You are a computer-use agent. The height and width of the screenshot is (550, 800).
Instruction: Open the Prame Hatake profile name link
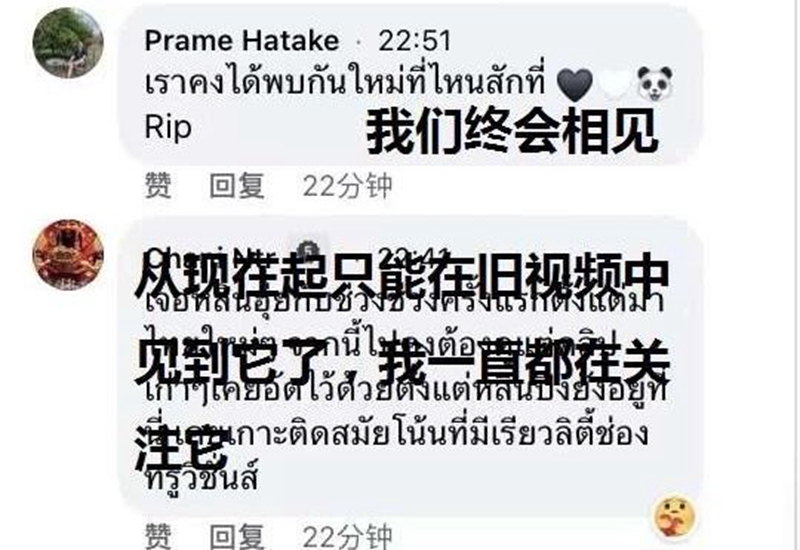click(x=241, y=41)
